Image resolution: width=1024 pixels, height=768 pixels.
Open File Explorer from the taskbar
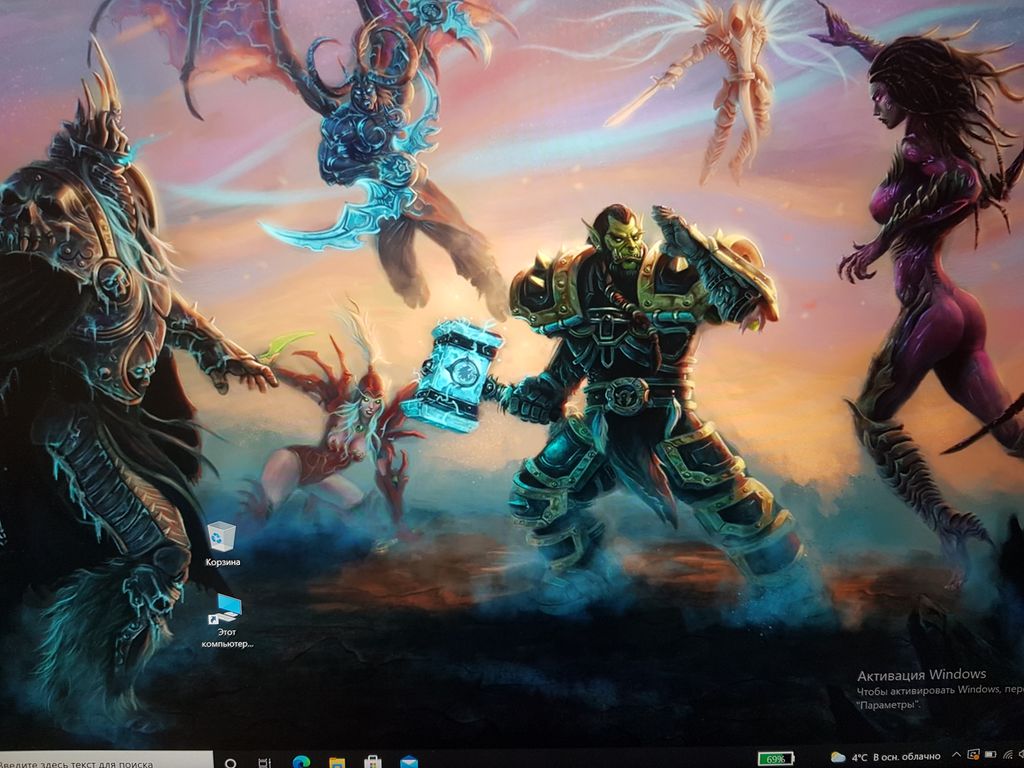(x=336, y=763)
